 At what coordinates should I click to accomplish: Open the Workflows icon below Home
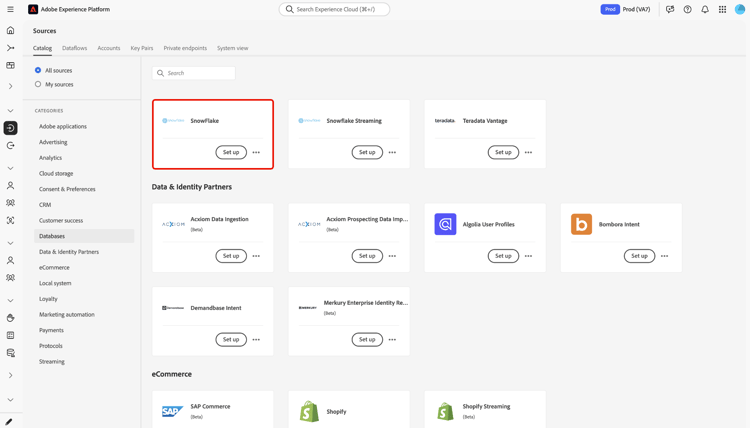tap(10, 48)
